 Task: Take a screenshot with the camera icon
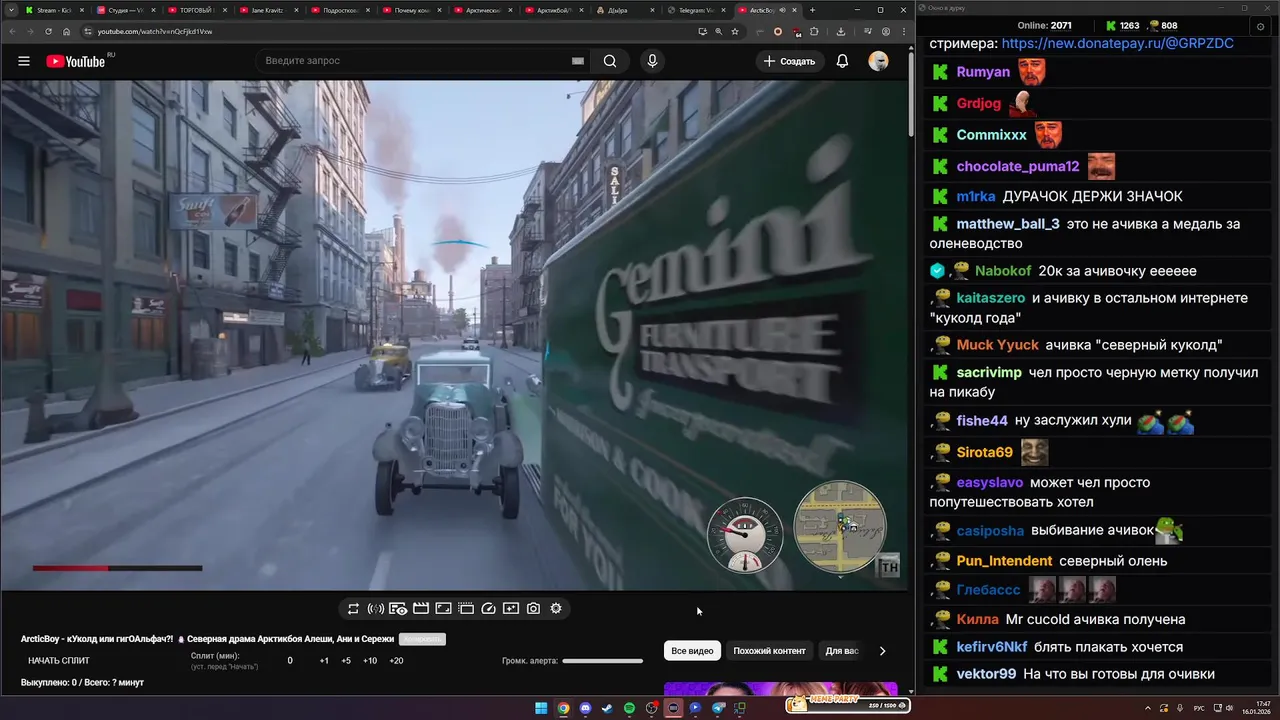(533, 608)
